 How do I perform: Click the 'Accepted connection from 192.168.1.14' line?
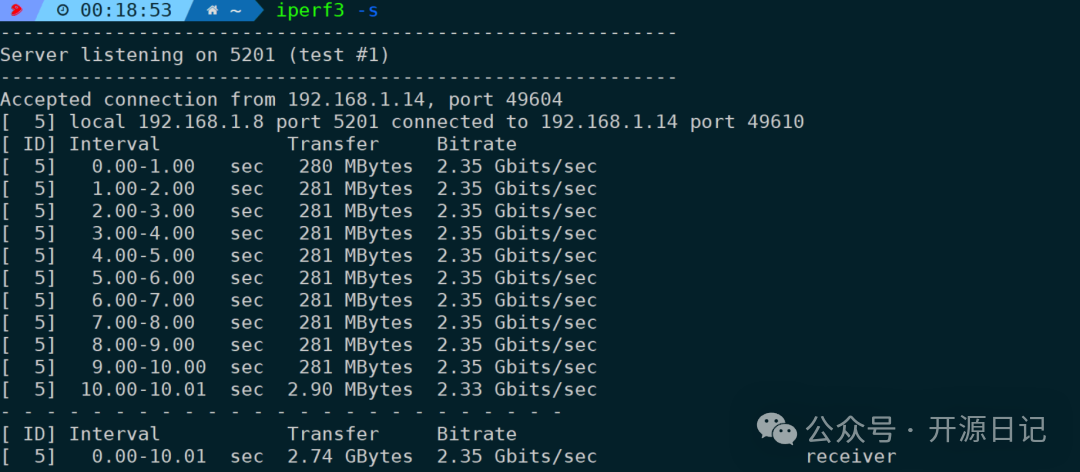[281, 99]
